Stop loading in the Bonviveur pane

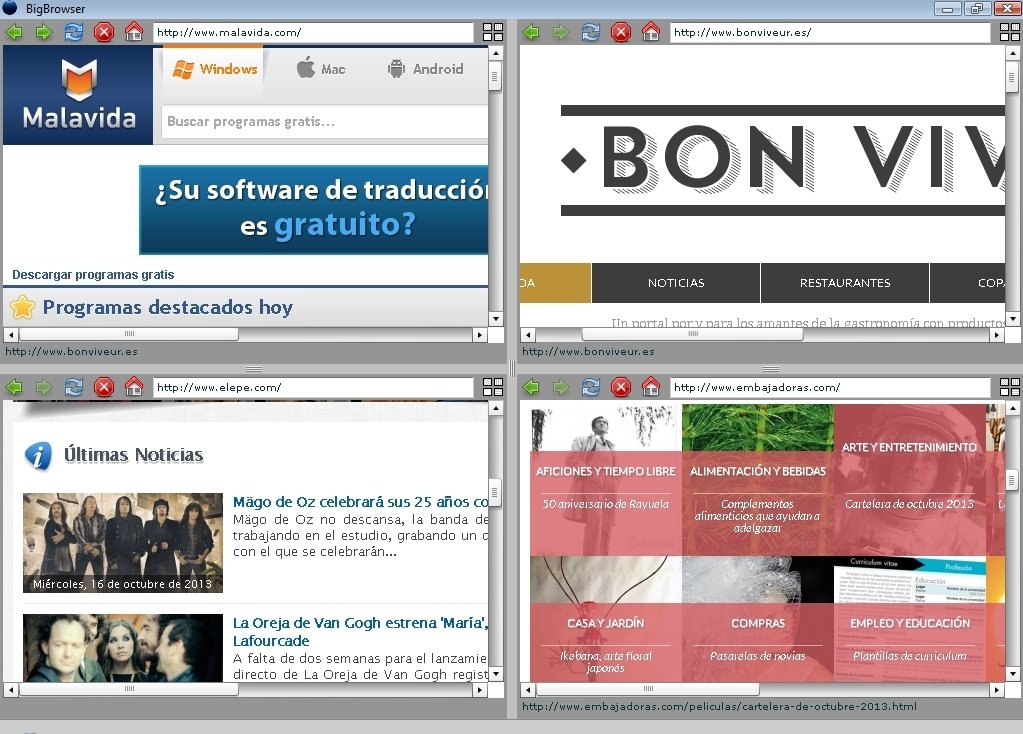(620, 32)
